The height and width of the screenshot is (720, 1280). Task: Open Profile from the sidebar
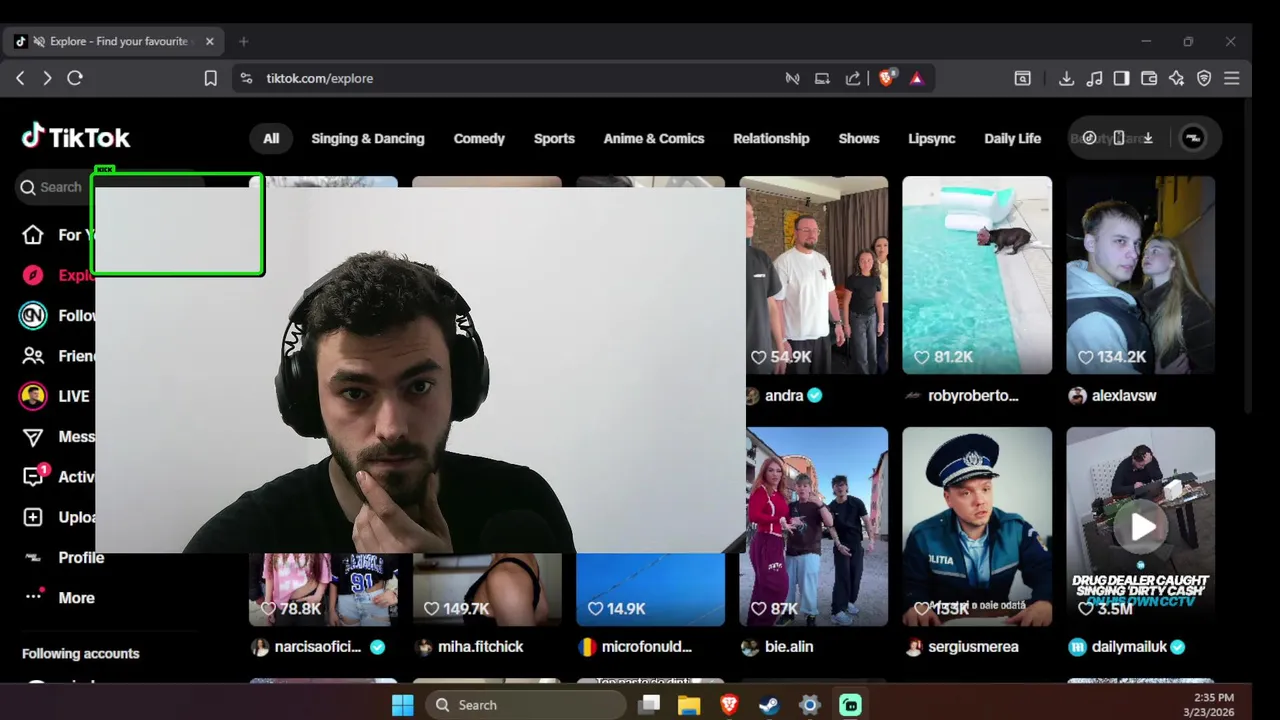pyautogui.click(x=62, y=557)
